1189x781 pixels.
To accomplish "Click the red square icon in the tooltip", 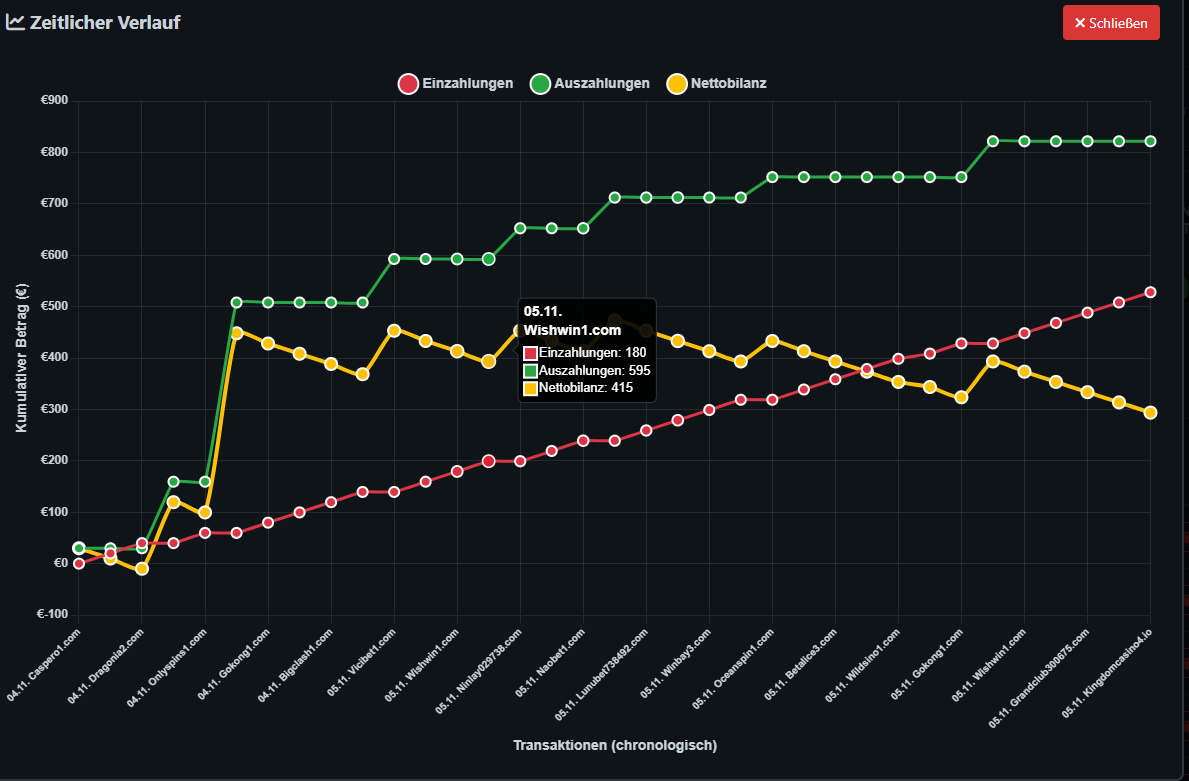I will coord(530,352).
